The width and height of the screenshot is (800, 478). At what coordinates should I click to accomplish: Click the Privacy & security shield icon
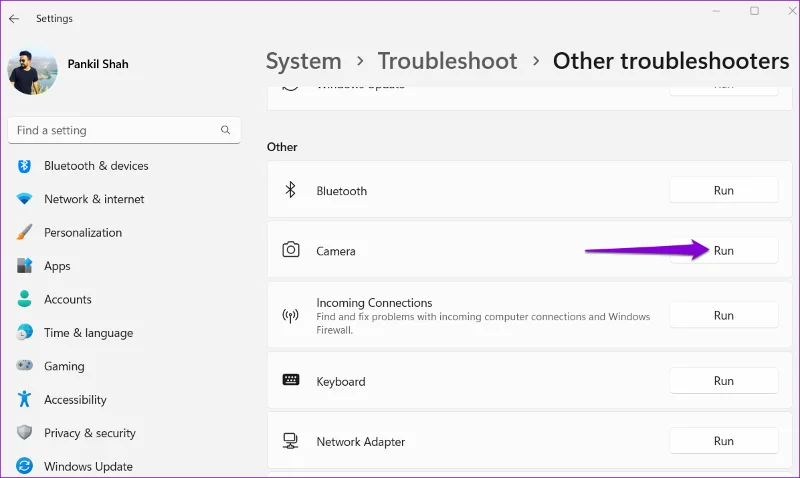(24, 433)
